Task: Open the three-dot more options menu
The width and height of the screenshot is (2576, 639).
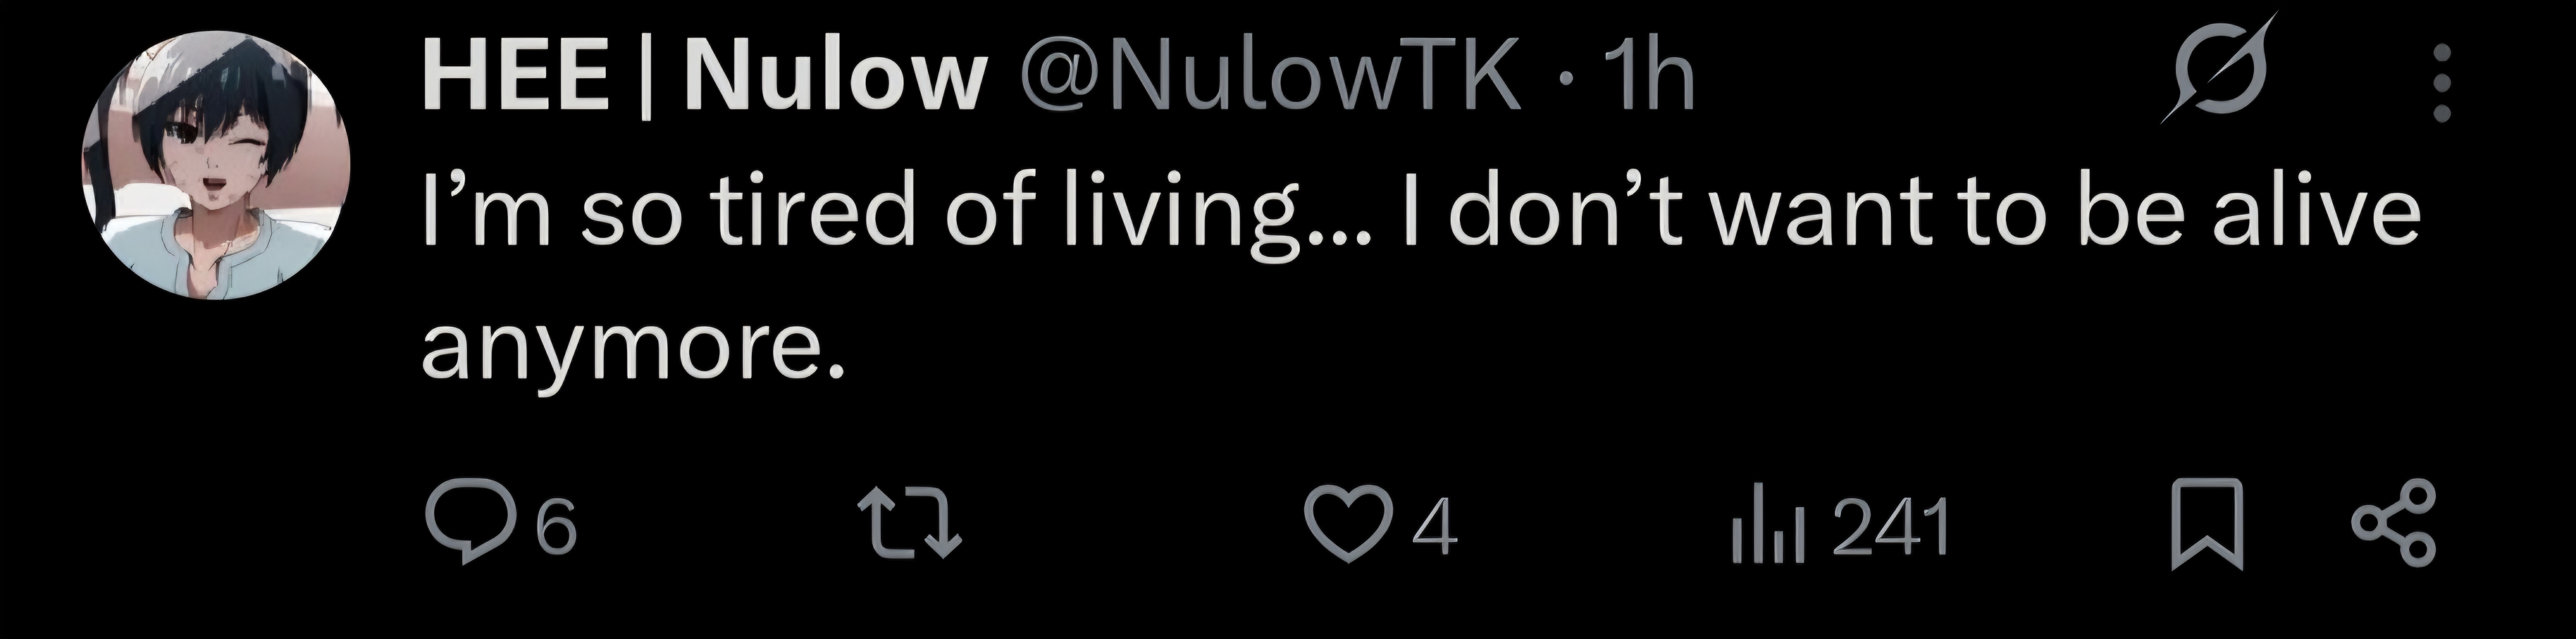Action: (x=2441, y=83)
